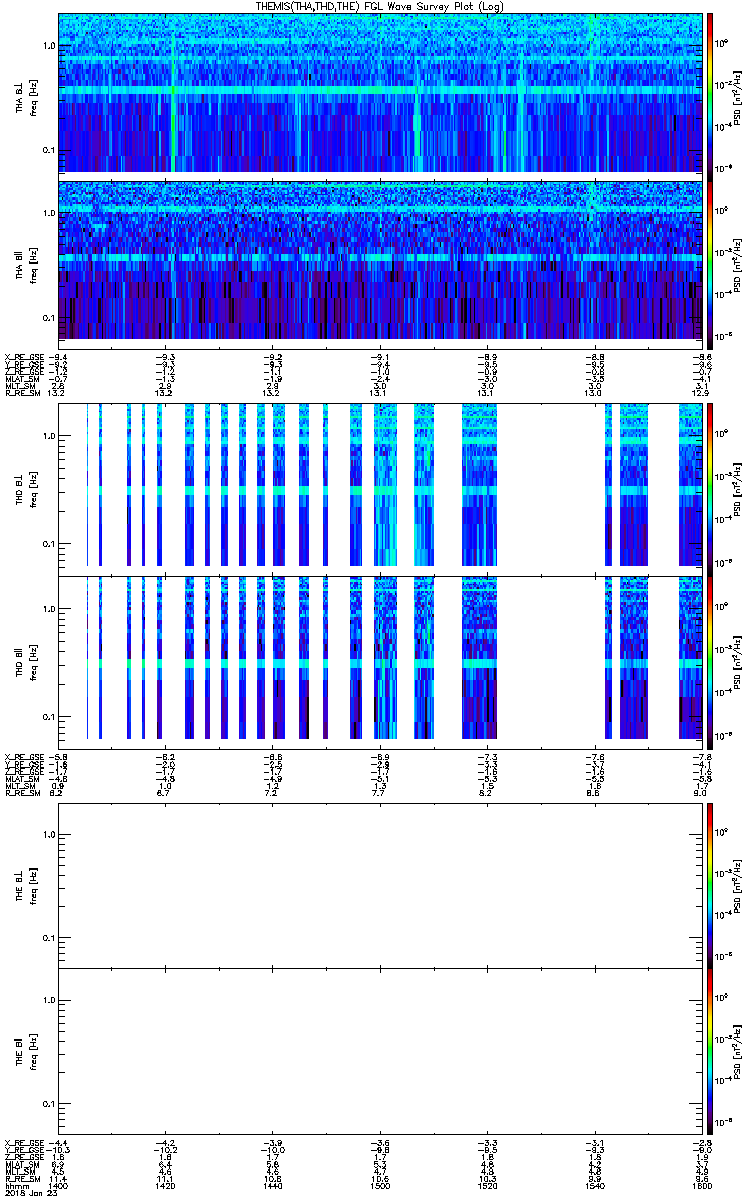Click the 1.0 frequency tick on THE B⊥
Viewport: 750px width, 1200px height.
48,834
